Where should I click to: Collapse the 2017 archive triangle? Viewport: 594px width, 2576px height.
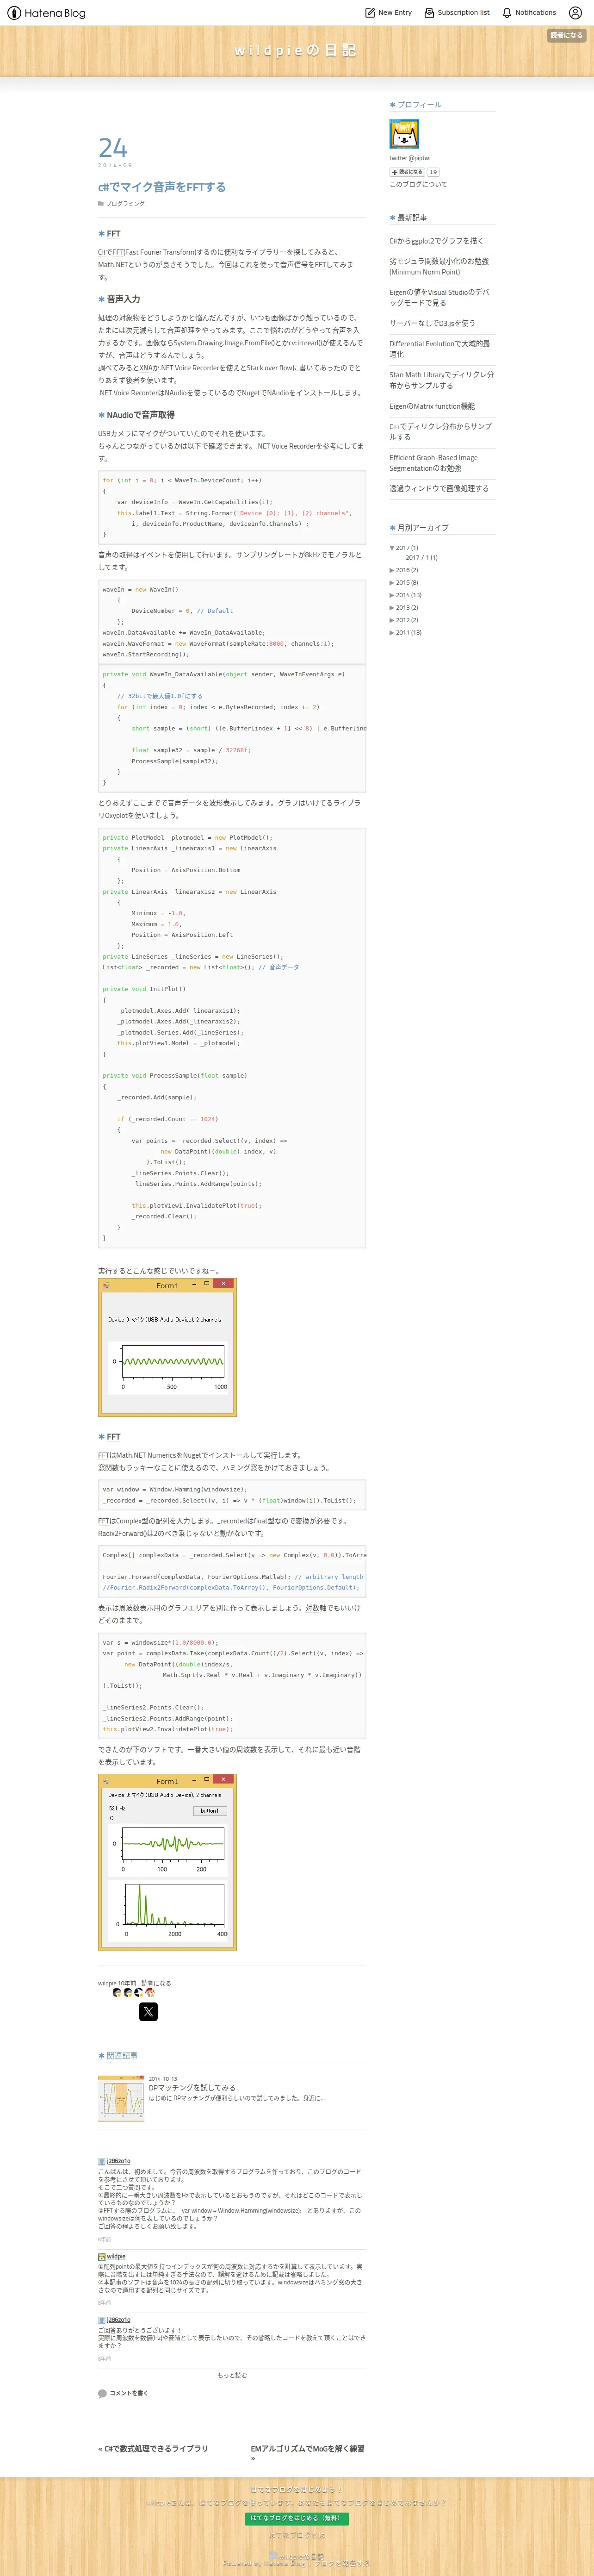coord(392,548)
